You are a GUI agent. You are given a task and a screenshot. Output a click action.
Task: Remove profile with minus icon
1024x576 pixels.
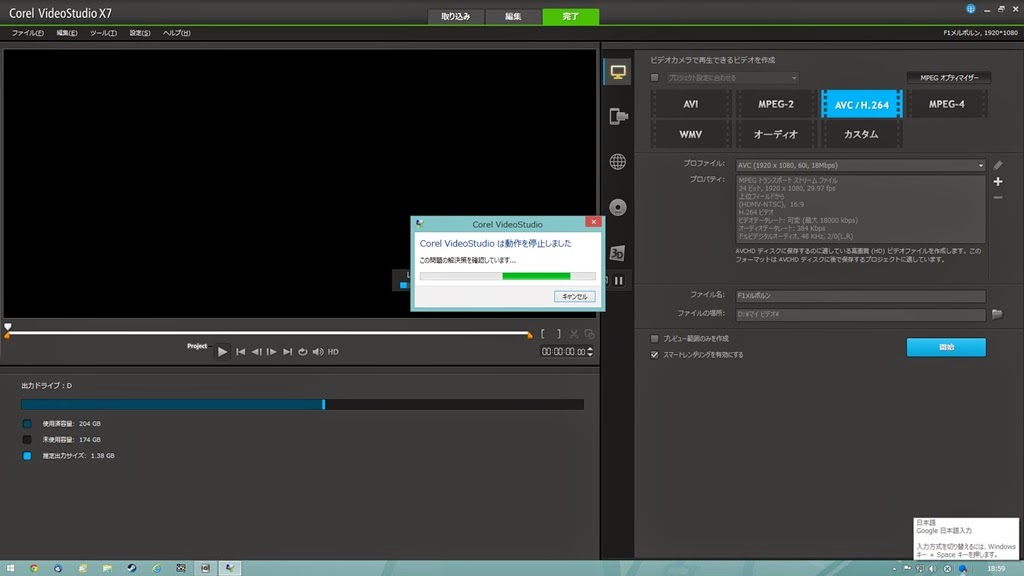point(997,197)
